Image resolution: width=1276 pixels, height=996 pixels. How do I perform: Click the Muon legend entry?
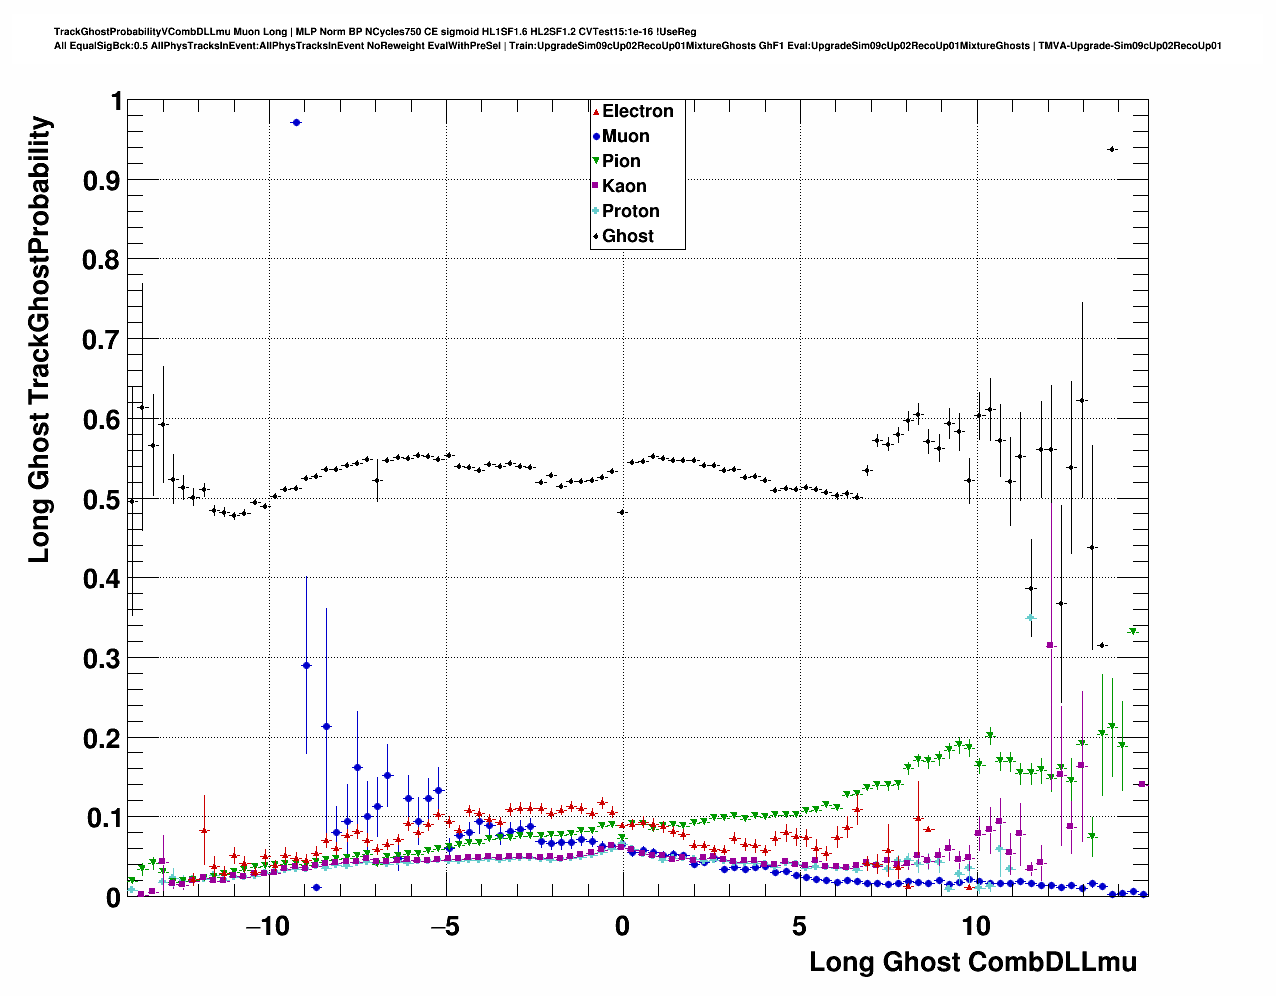621,136
